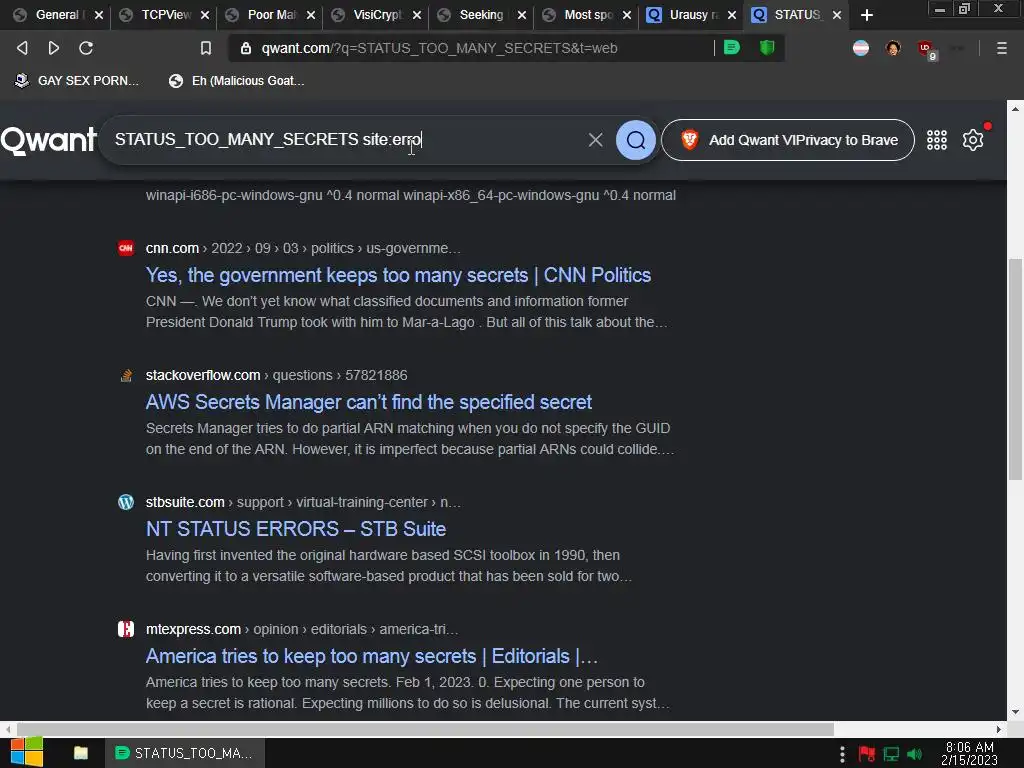Click the mtexpress.com breadcrumb URL
The height and width of the screenshot is (768, 1024).
pos(302,629)
